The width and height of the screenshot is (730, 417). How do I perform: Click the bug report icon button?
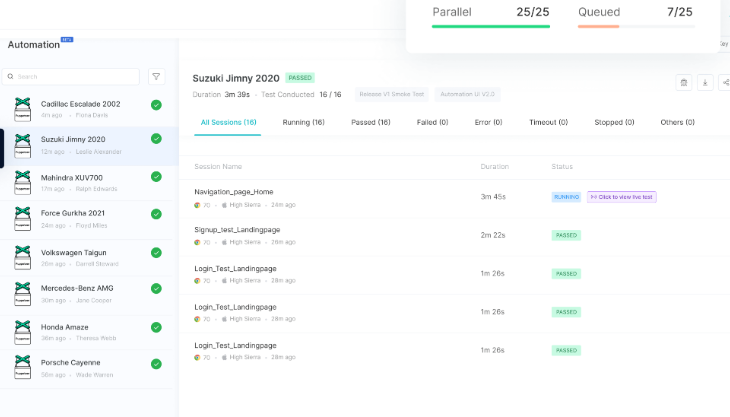683,83
